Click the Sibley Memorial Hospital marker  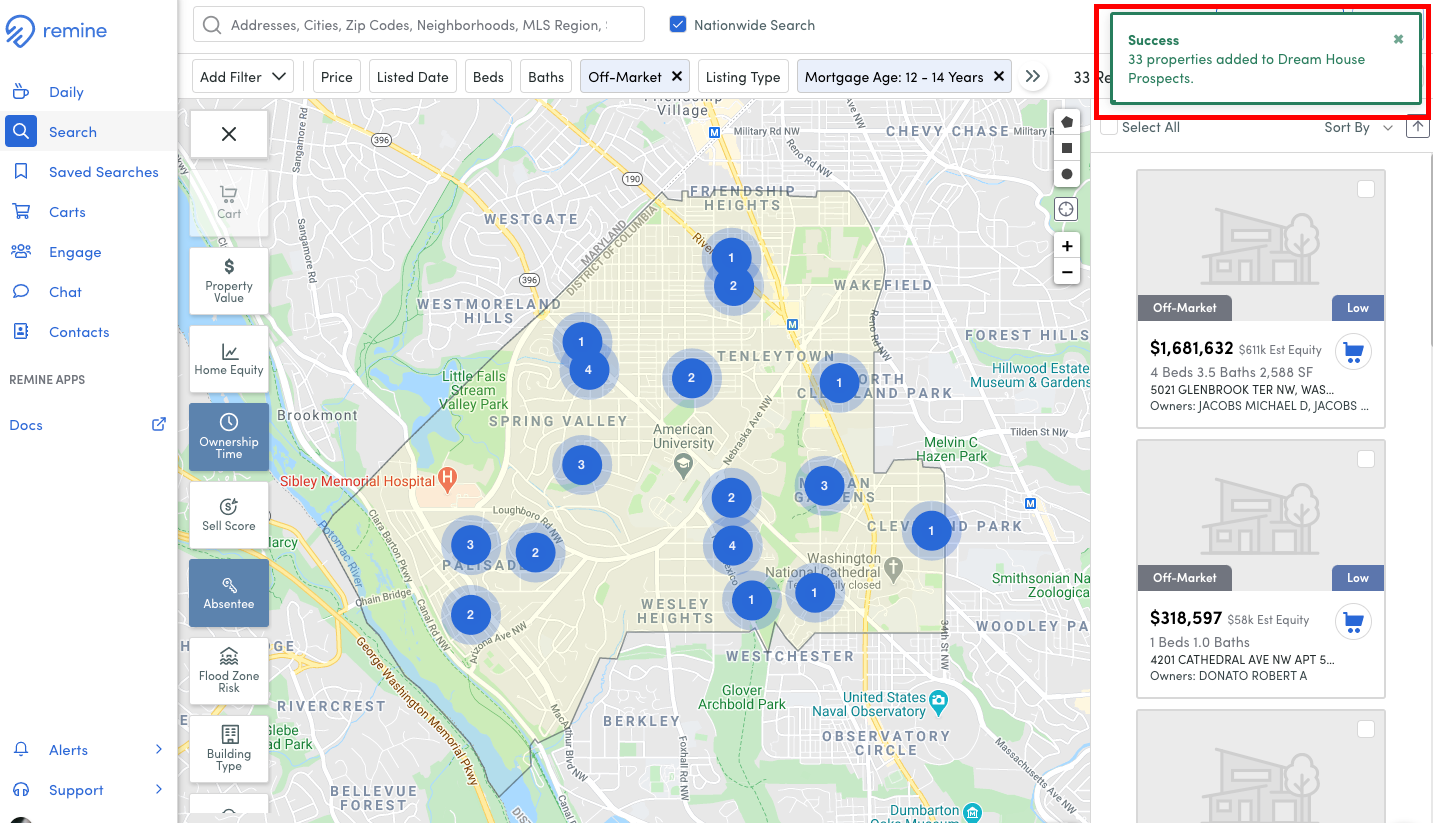(447, 480)
